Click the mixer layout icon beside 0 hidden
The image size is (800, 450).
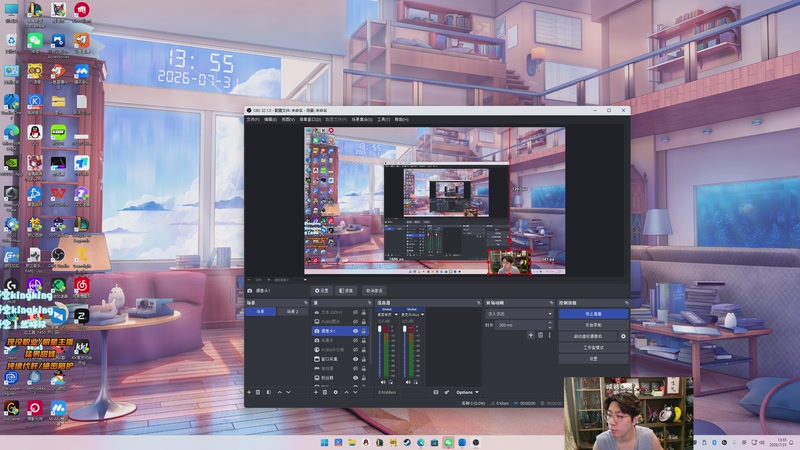click(436, 392)
